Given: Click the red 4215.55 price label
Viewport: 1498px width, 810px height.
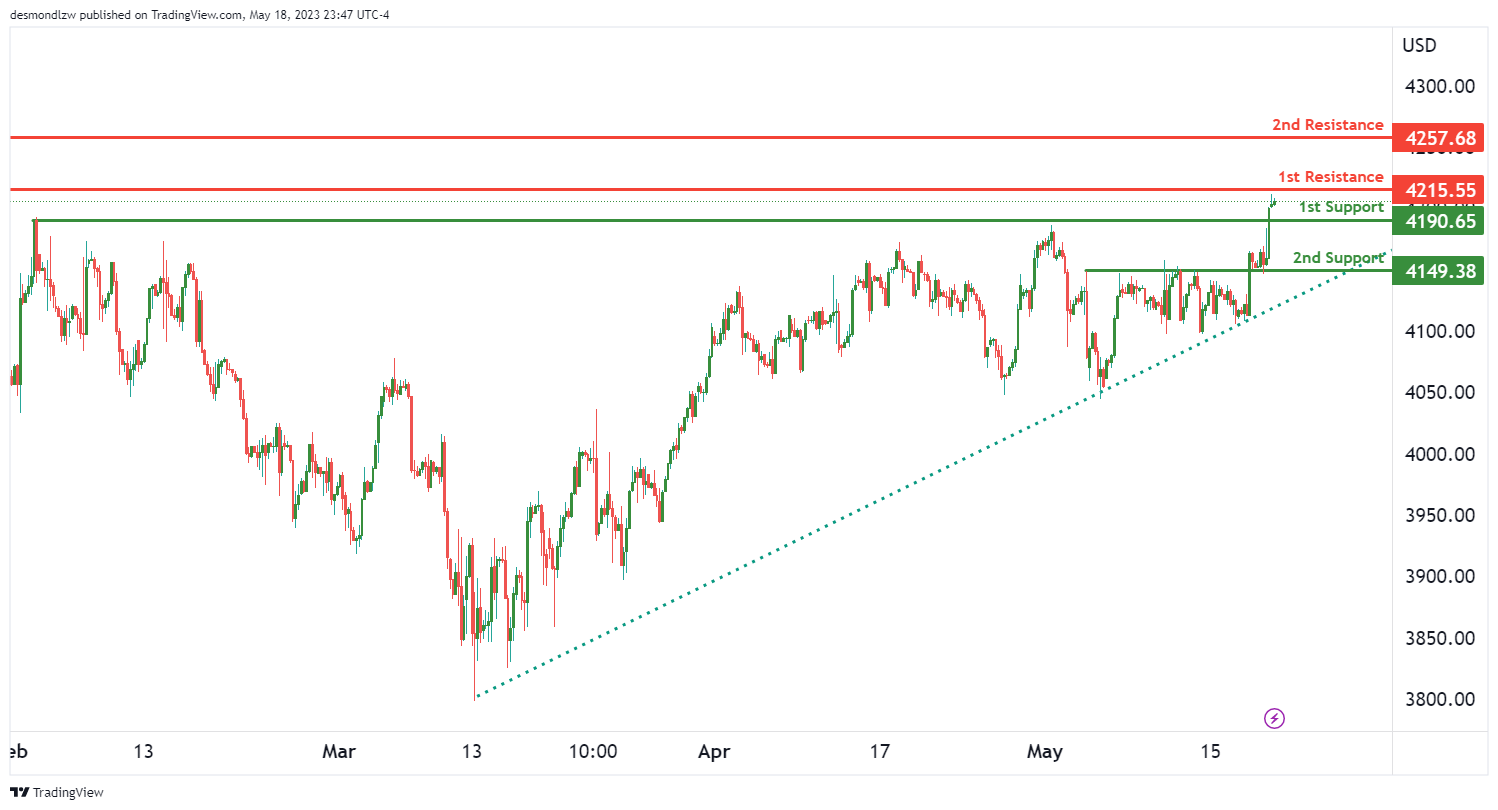Looking at the screenshot, I should [1440, 190].
